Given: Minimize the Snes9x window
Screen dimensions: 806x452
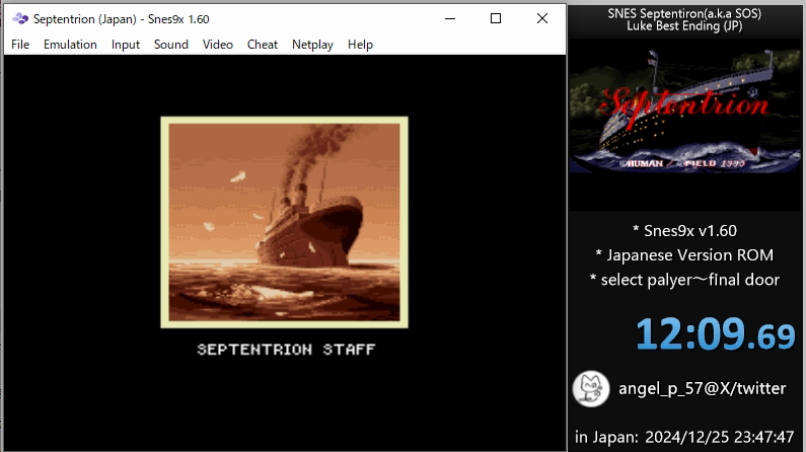Looking at the screenshot, I should (x=450, y=19).
